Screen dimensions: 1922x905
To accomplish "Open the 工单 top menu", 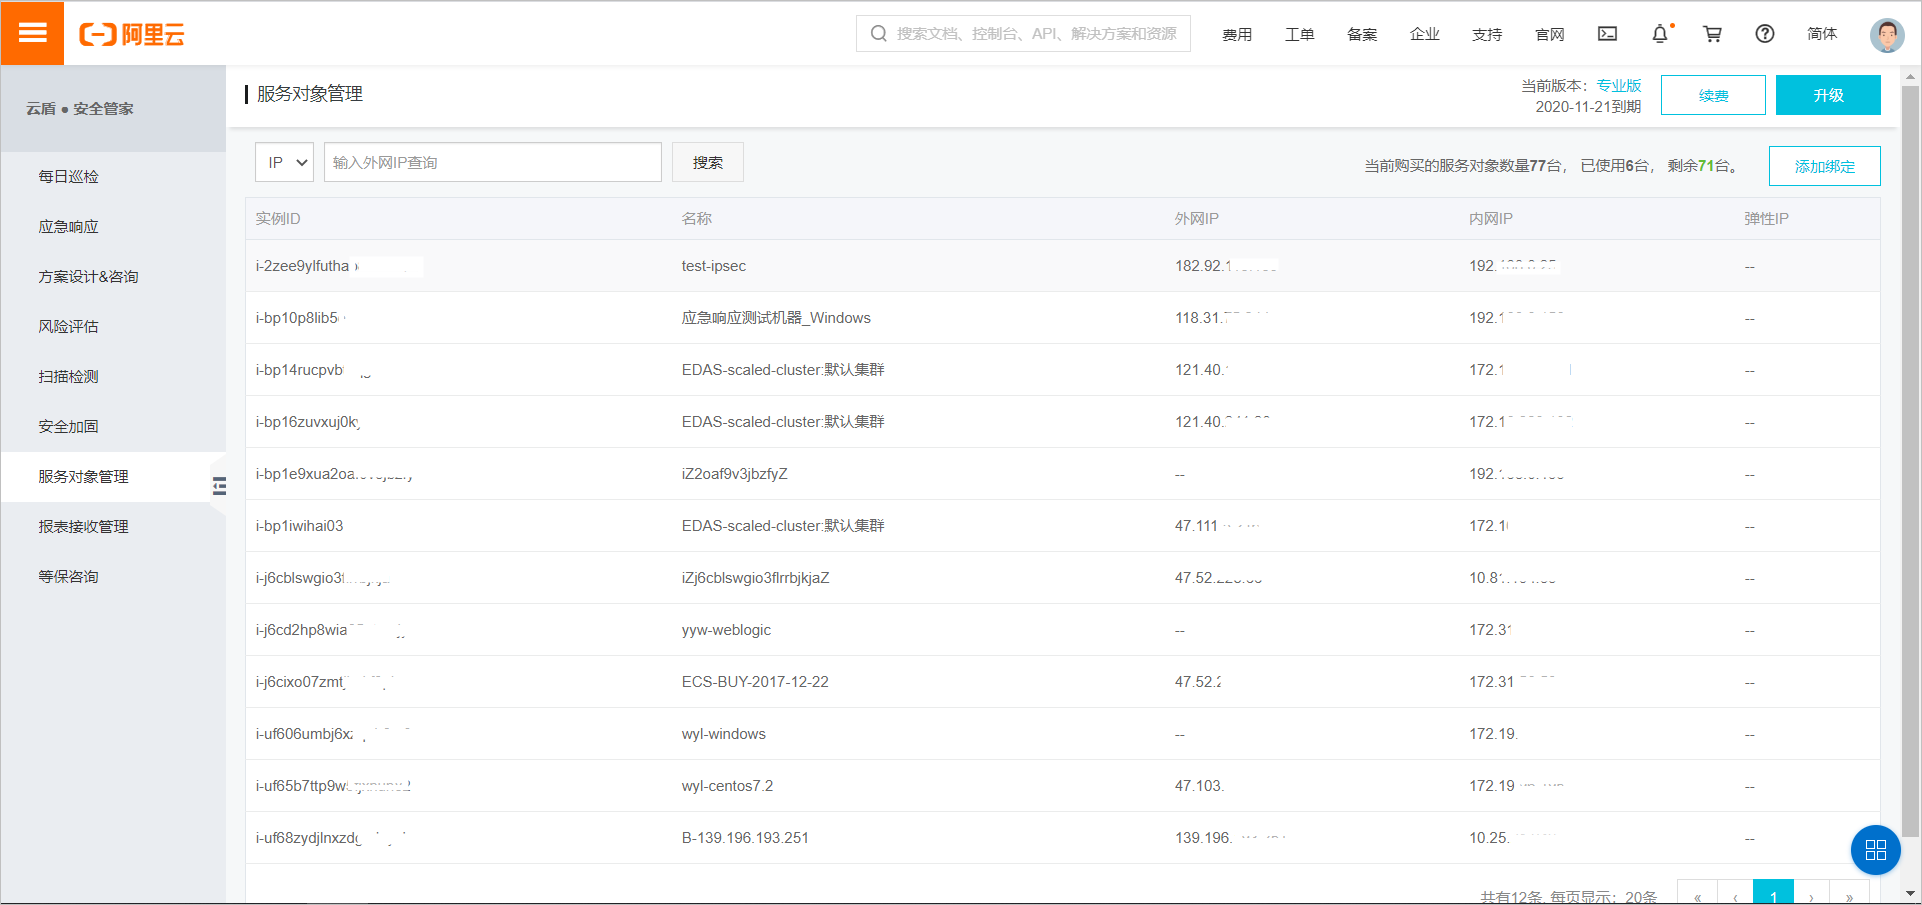I will point(1299,34).
